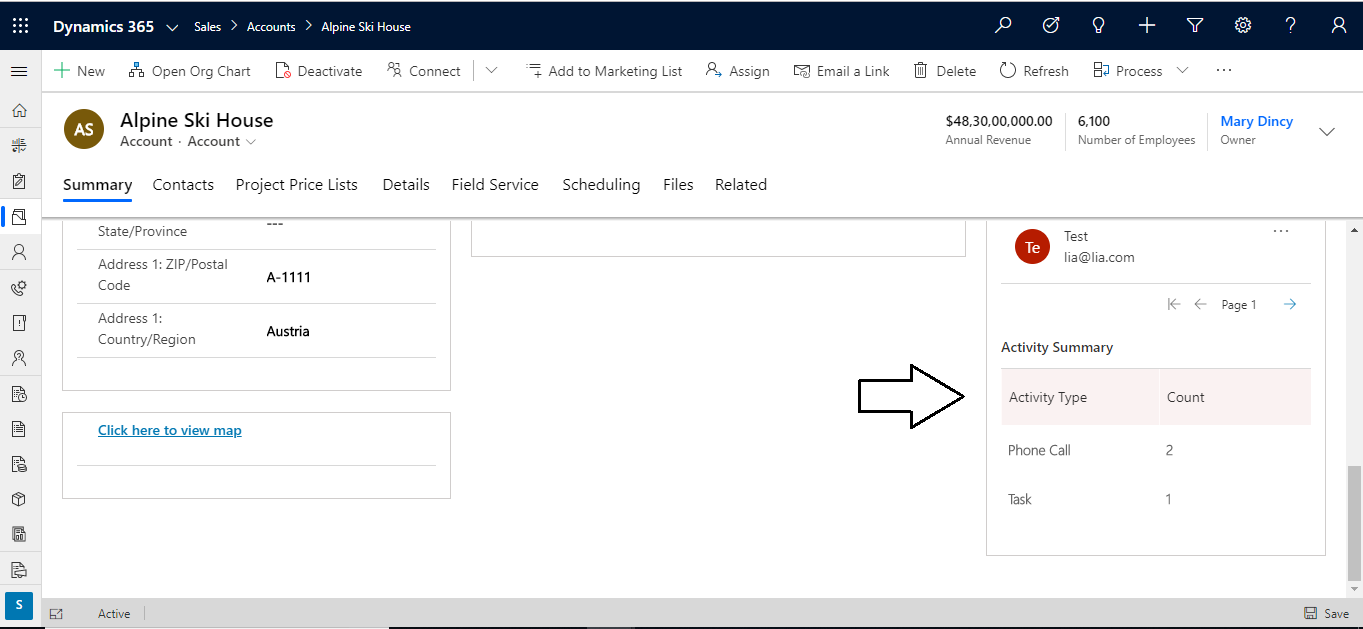The width and height of the screenshot is (1363, 629).
Task: Expand the Dynamics 365 app dropdown
Action: pos(172,27)
